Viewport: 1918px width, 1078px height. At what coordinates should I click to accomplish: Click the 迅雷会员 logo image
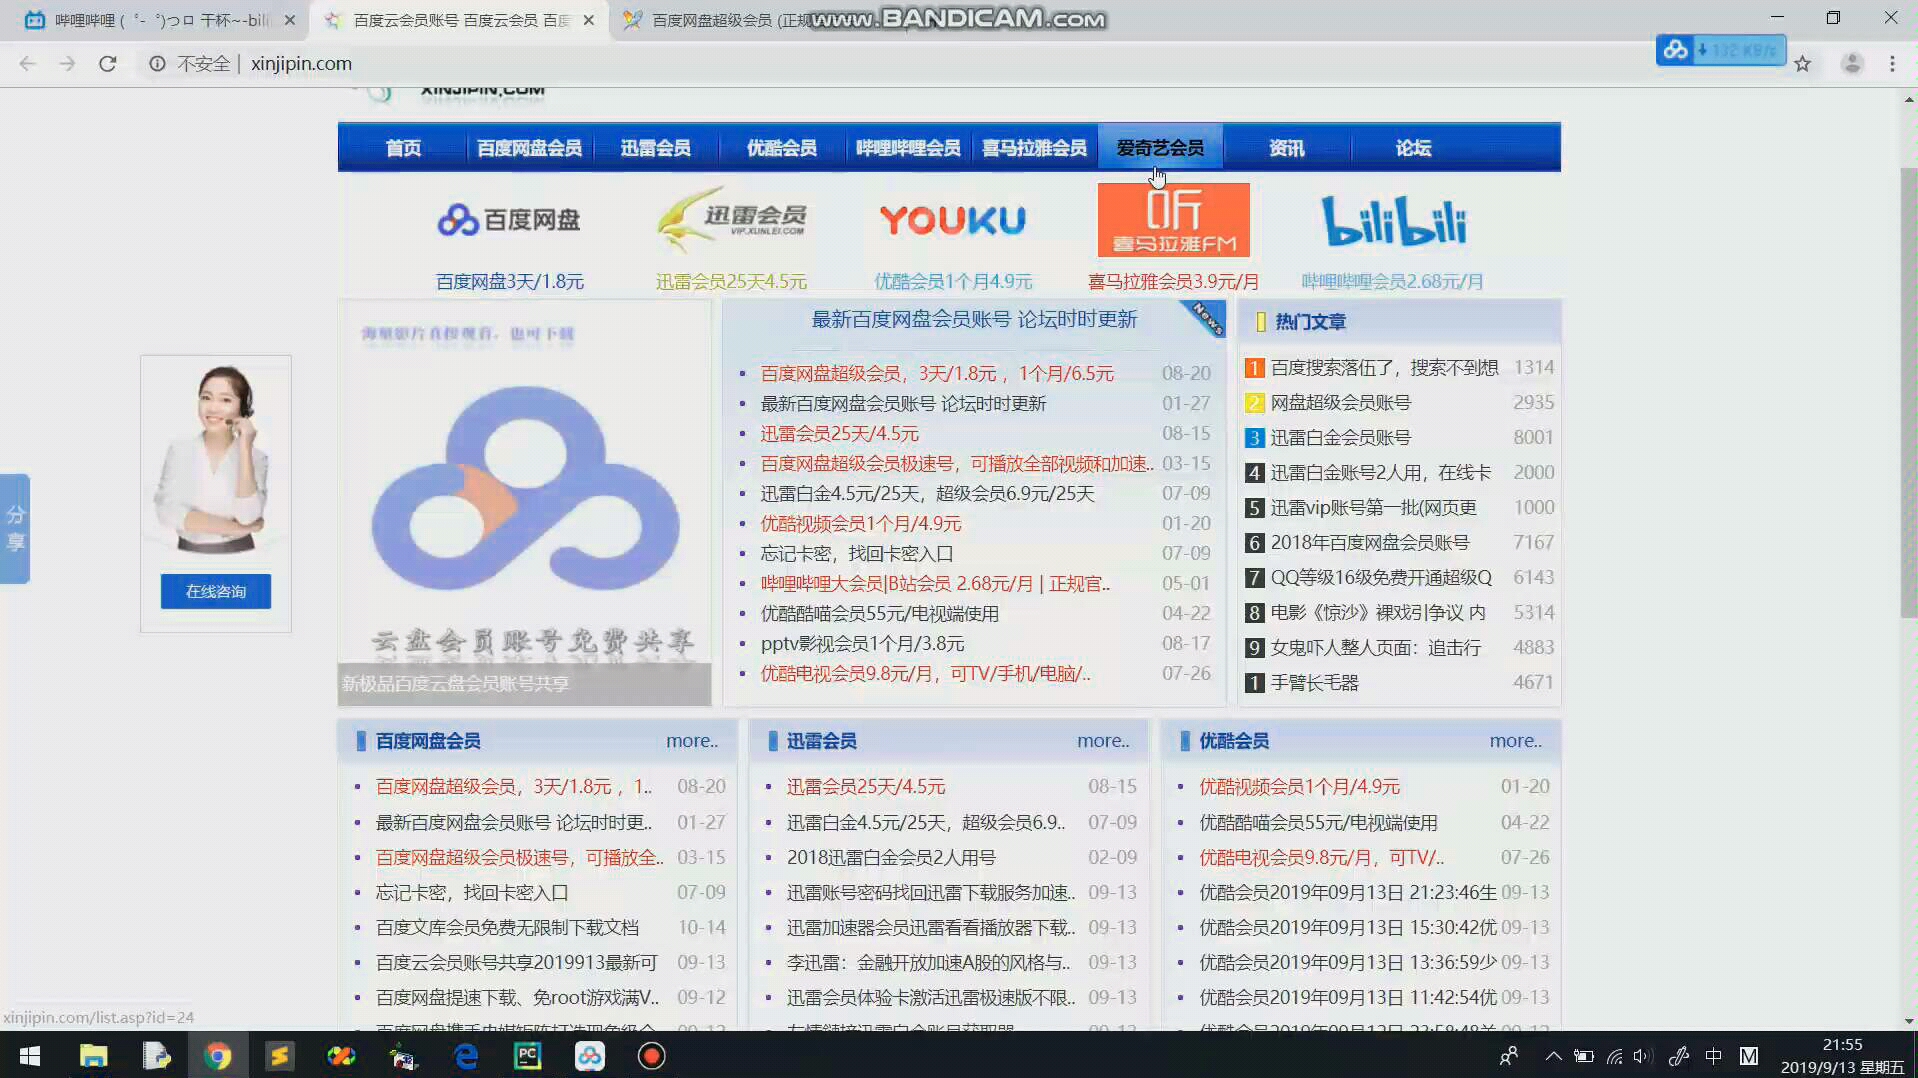(731, 220)
